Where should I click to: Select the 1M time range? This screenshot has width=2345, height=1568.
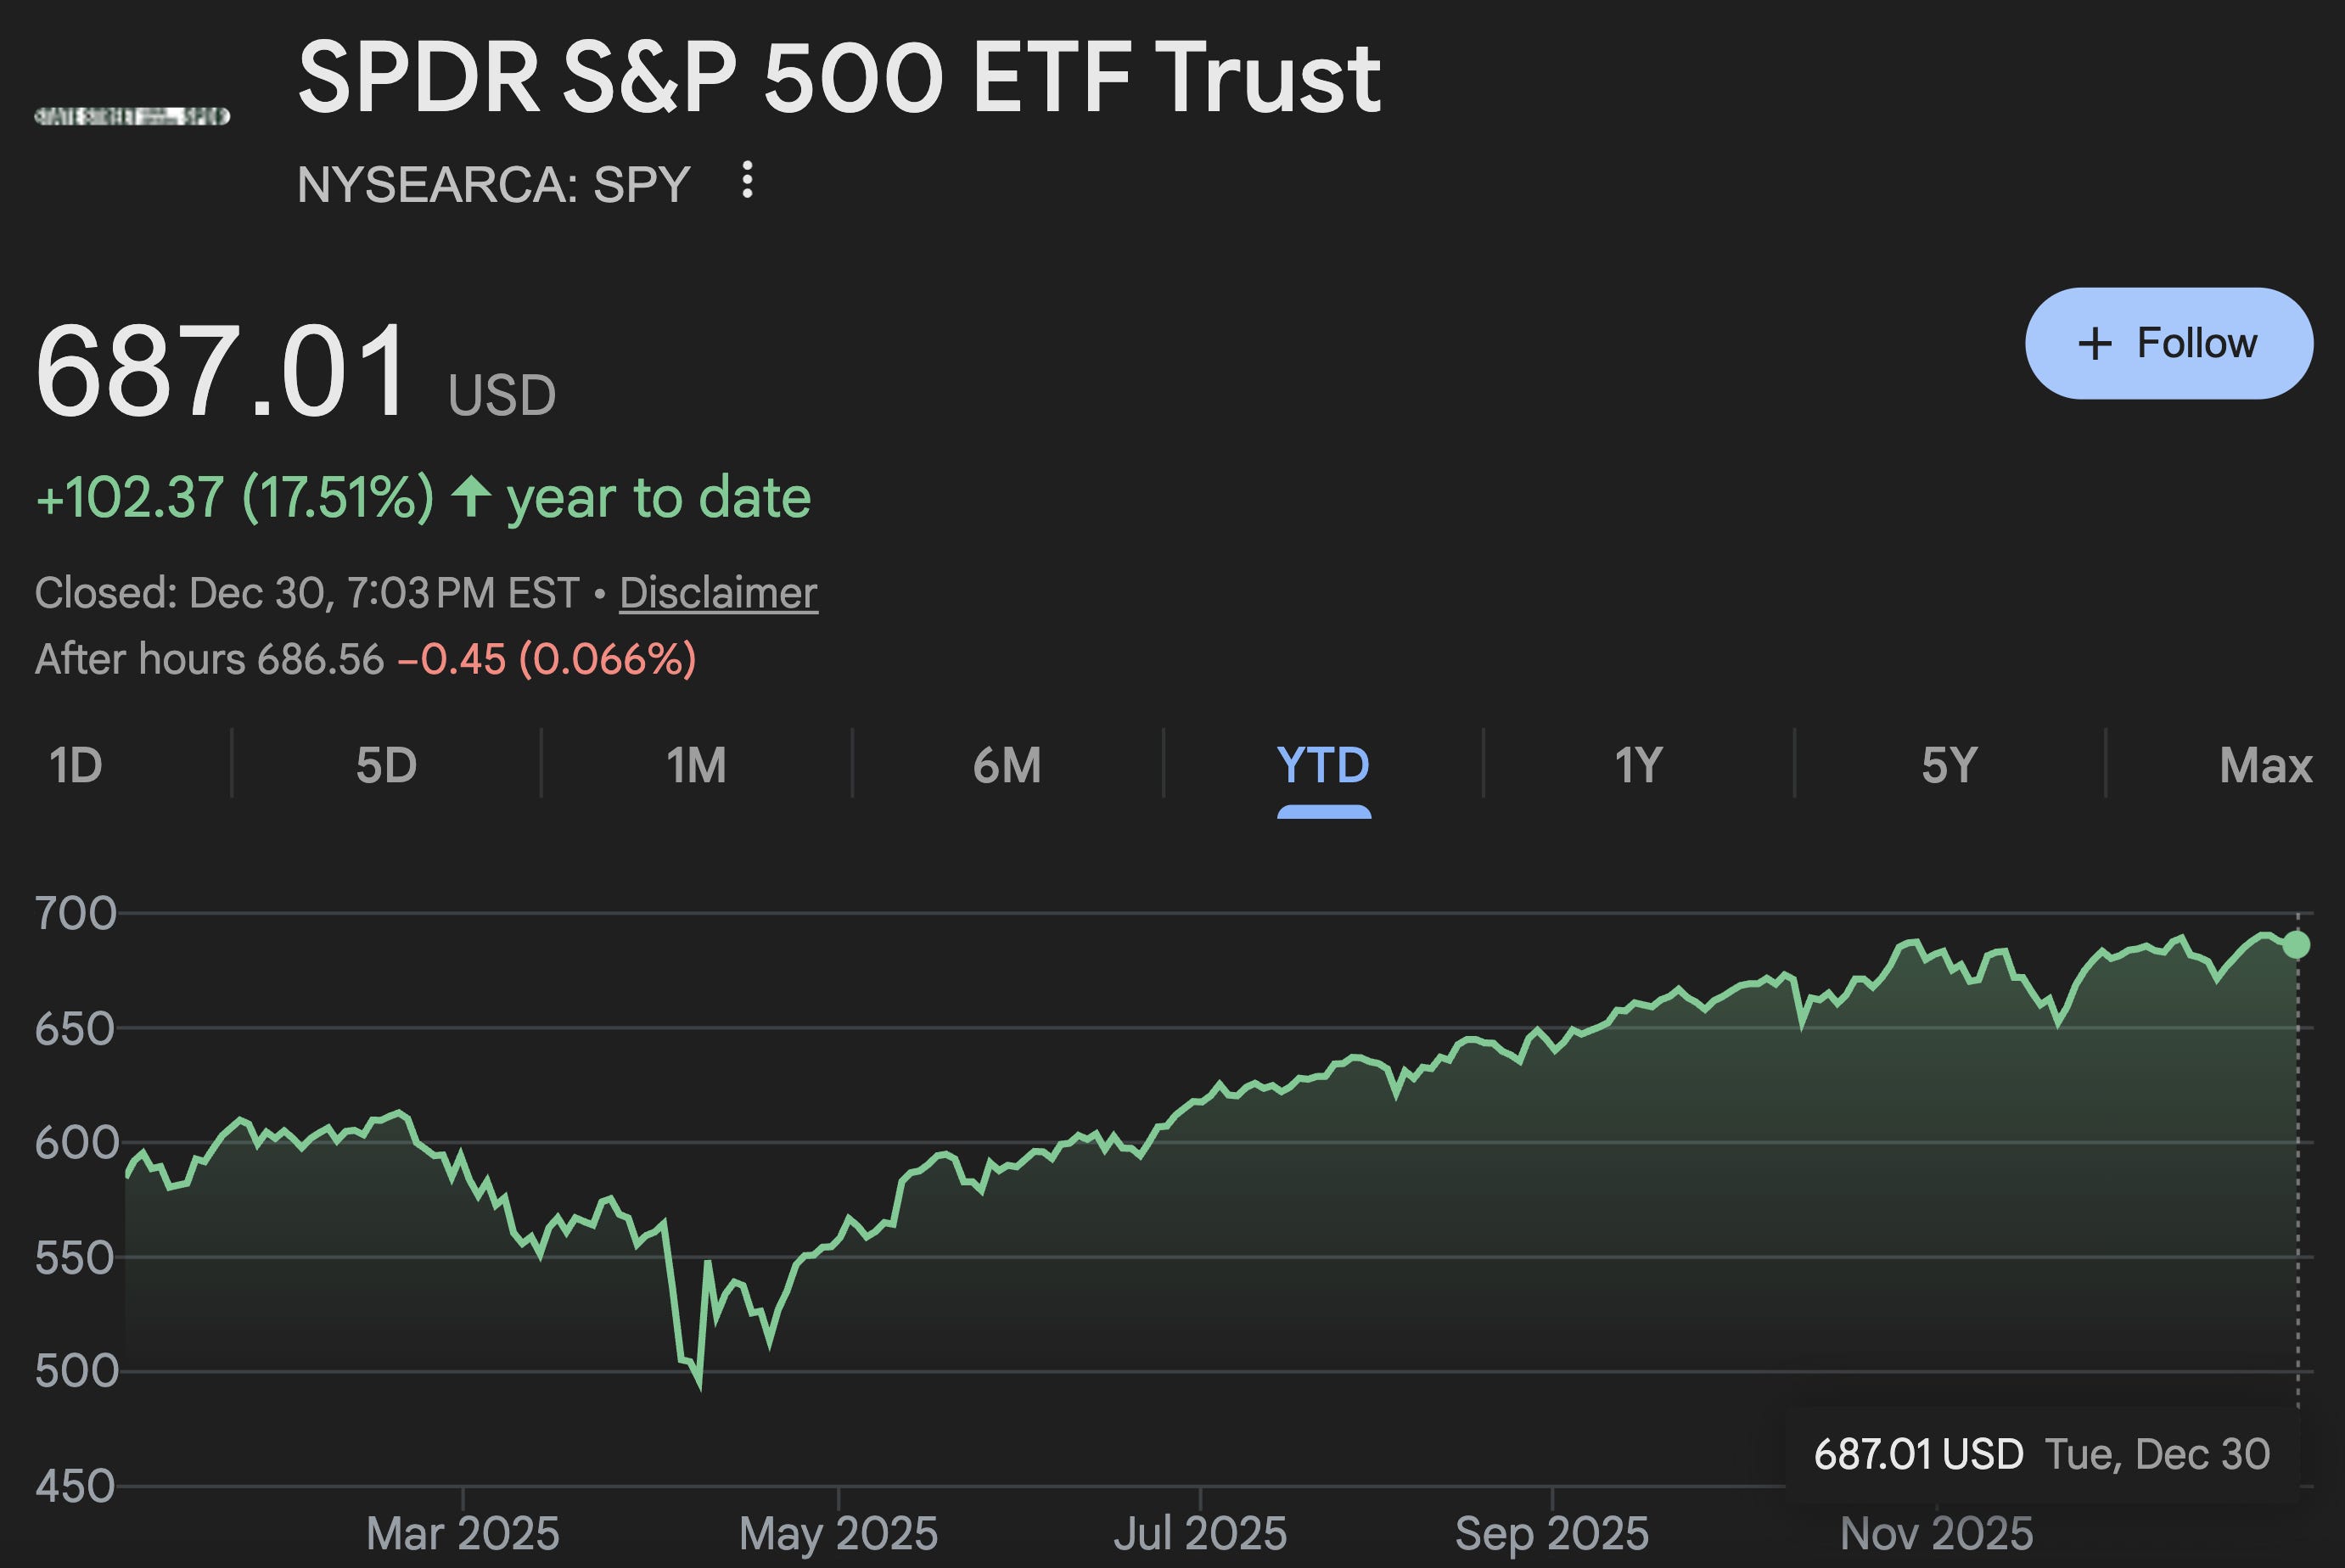698,765
